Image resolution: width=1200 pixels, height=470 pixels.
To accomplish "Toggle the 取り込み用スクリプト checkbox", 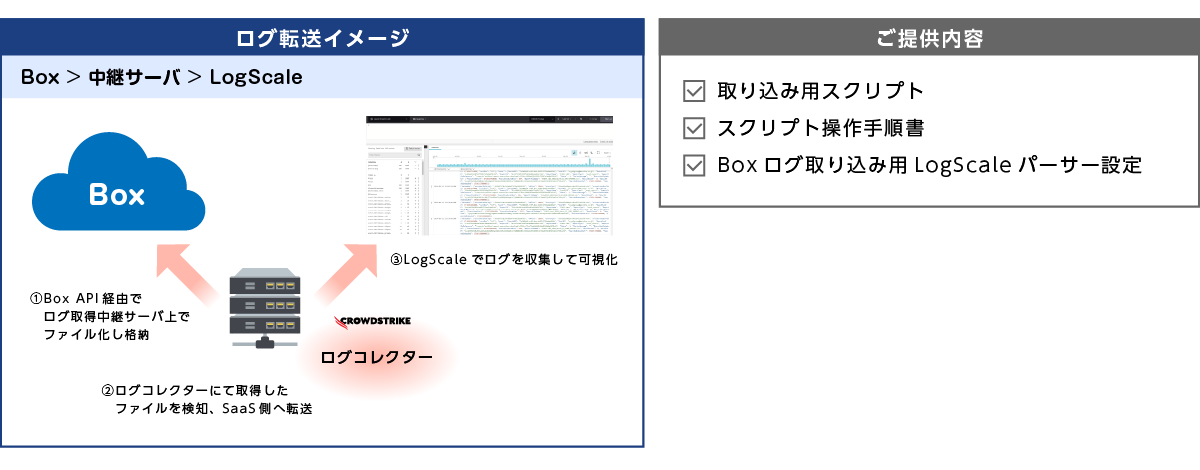I will [x=693, y=91].
